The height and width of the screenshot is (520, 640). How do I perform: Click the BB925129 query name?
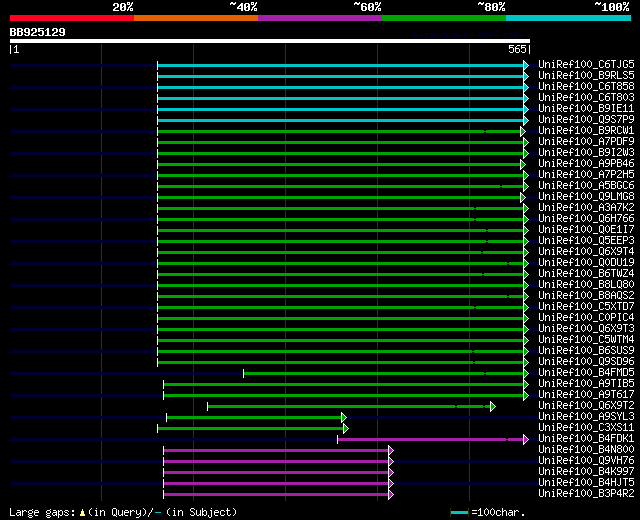[x=38, y=32]
